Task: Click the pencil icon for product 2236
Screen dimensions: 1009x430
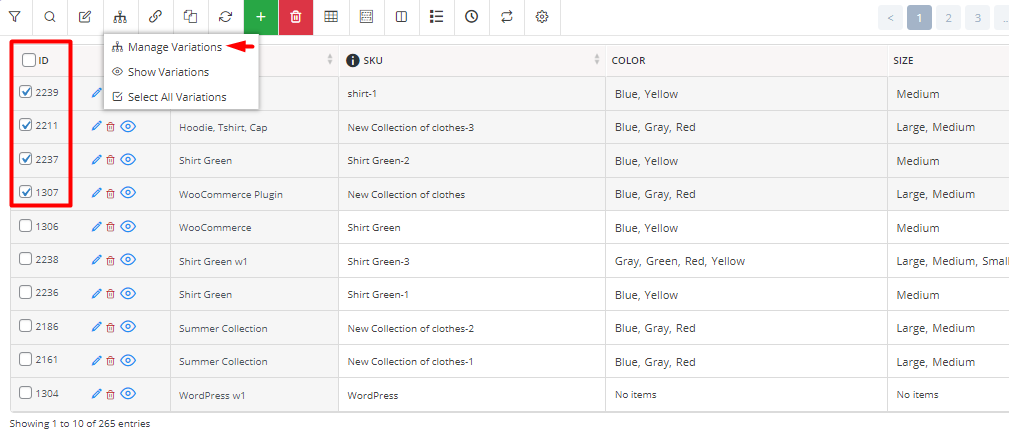Action: point(97,293)
